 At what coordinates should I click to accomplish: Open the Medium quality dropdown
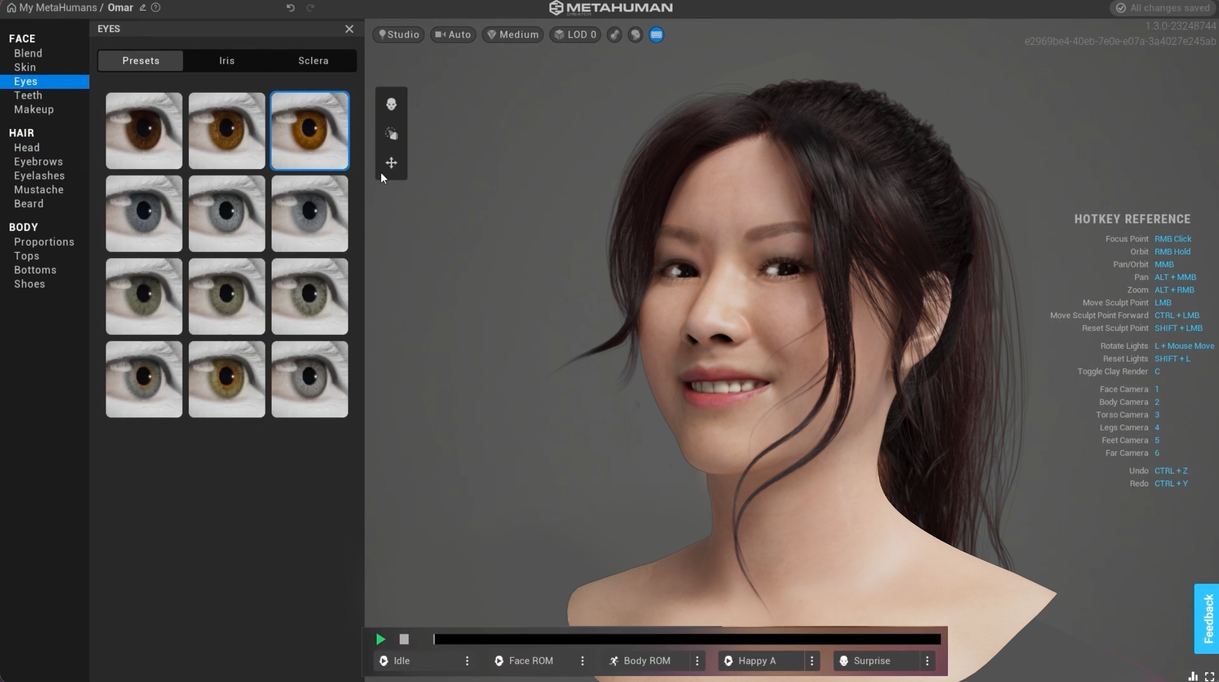pos(512,35)
